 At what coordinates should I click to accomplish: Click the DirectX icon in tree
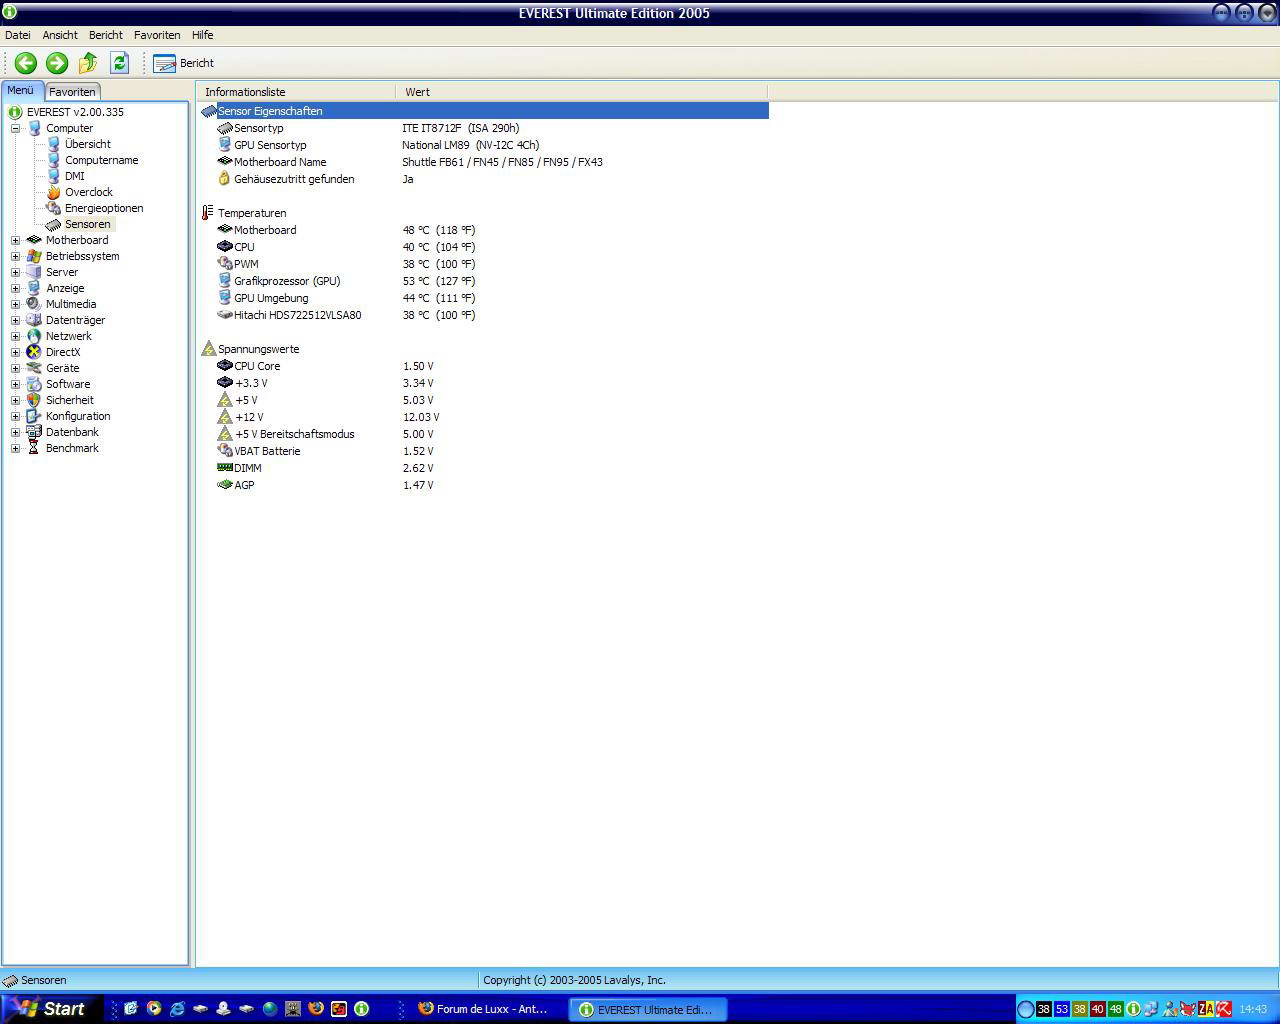pos(34,352)
